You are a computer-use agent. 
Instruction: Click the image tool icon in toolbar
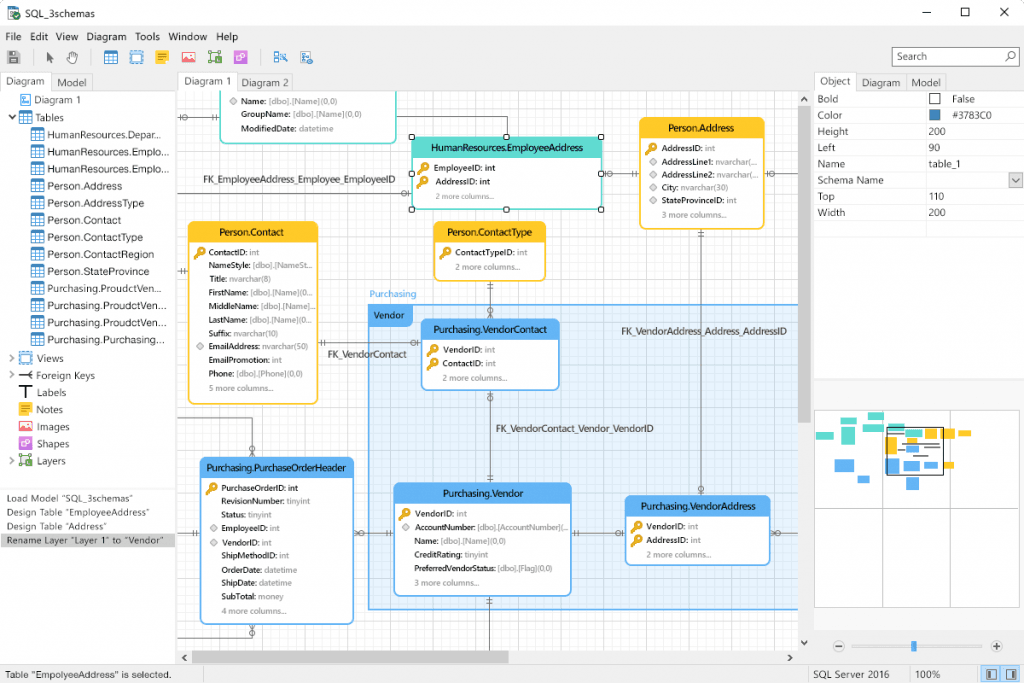[188, 57]
